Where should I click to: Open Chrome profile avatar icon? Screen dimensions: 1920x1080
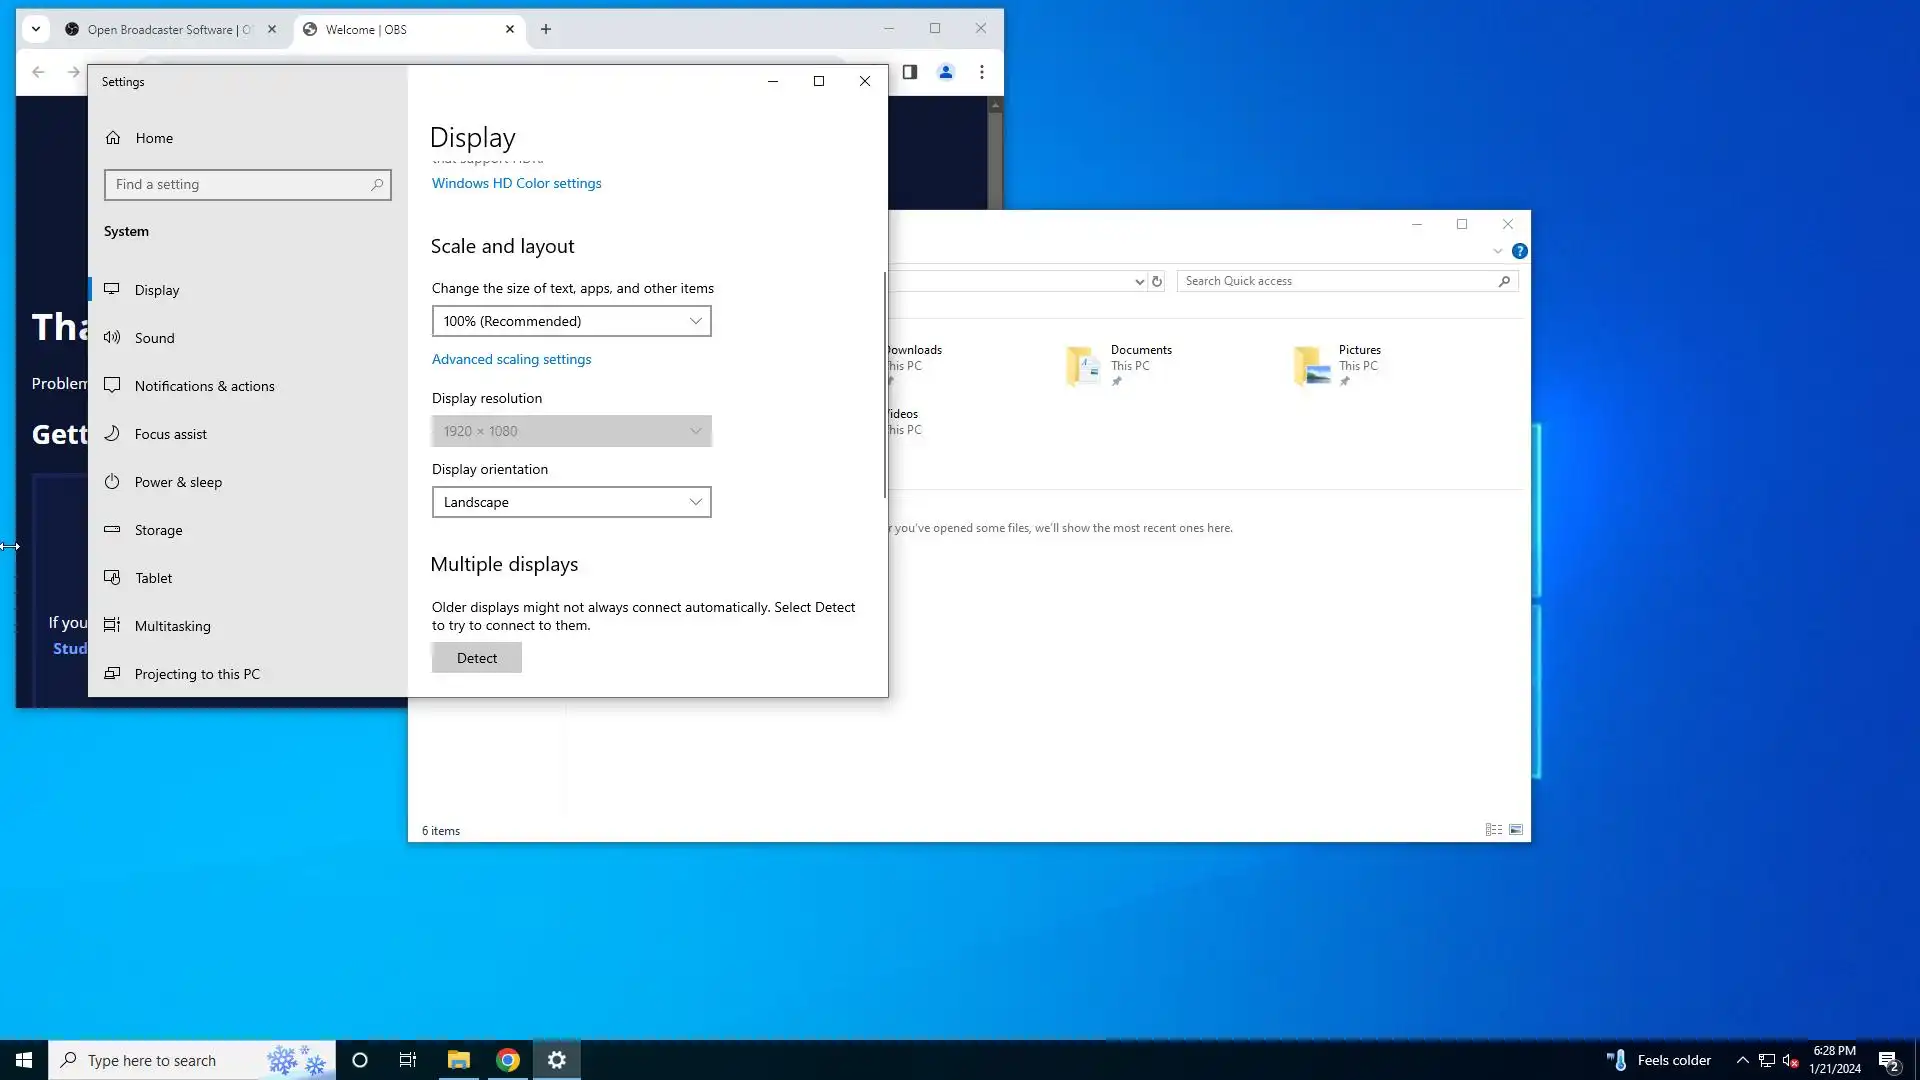click(945, 72)
